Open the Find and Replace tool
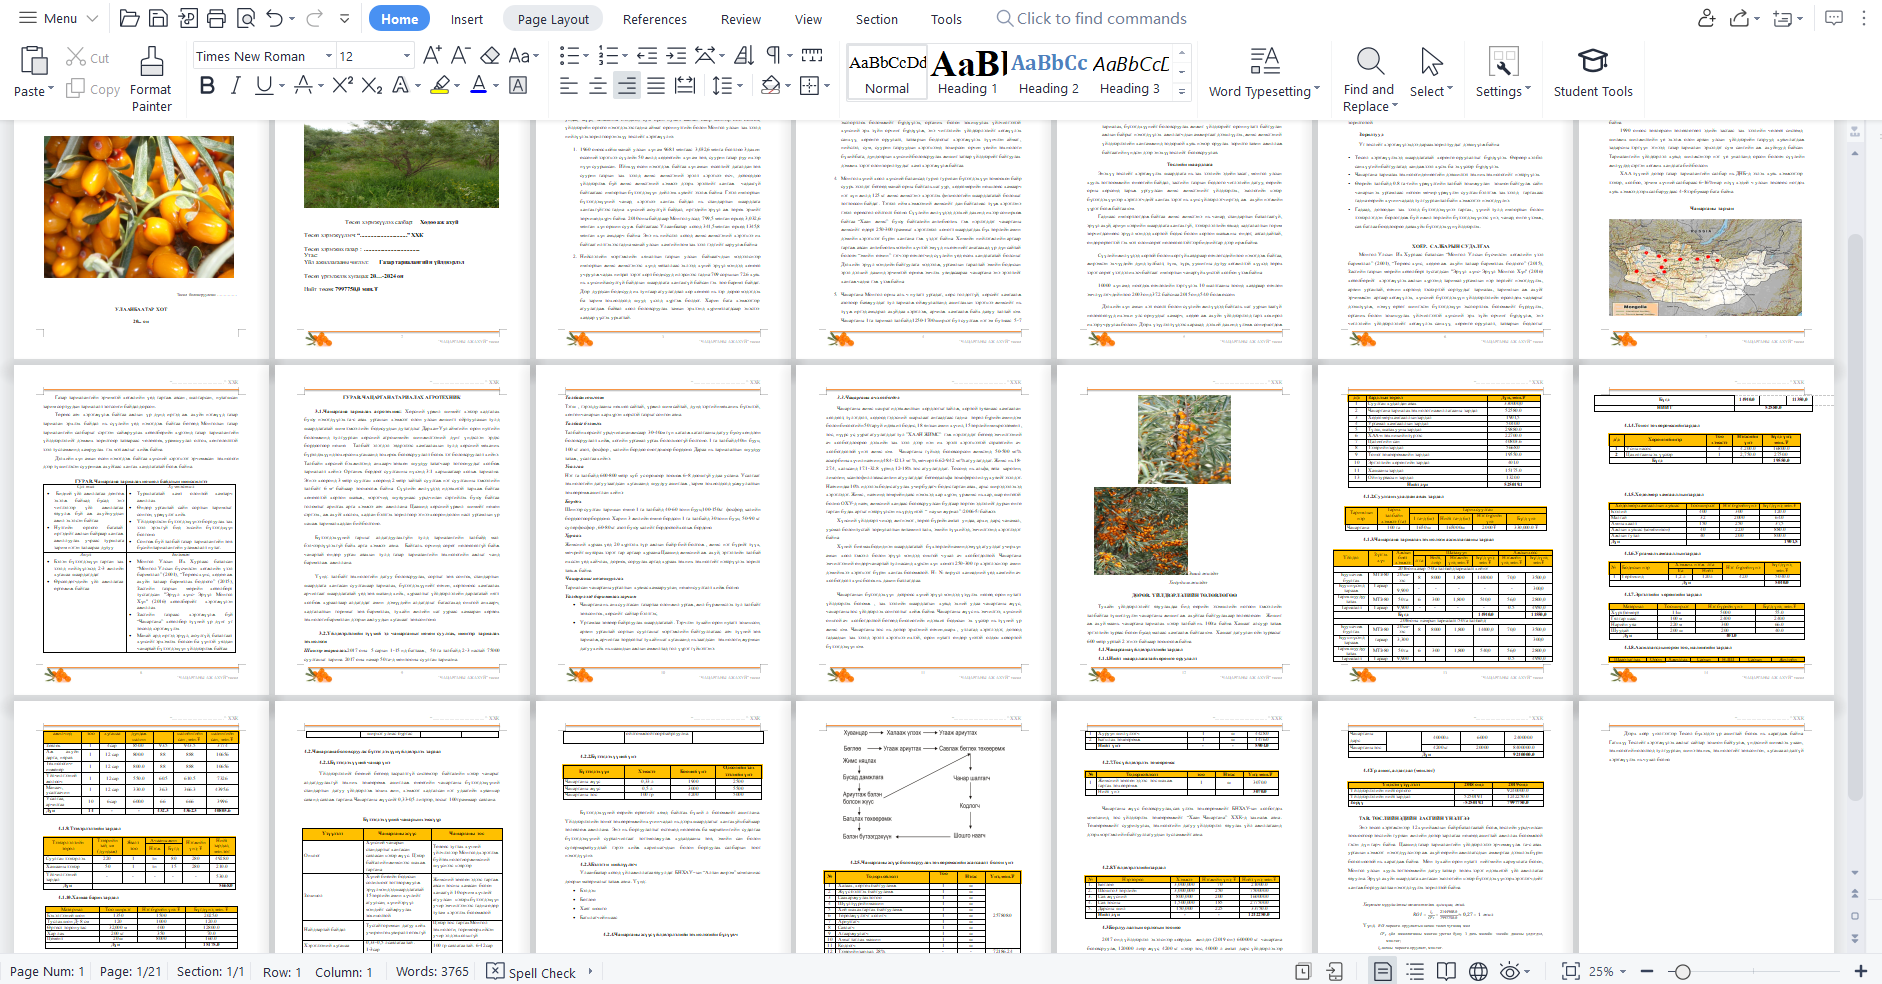Image resolution: width=1882 pixels, height=984 pixels. (1369, 78)
